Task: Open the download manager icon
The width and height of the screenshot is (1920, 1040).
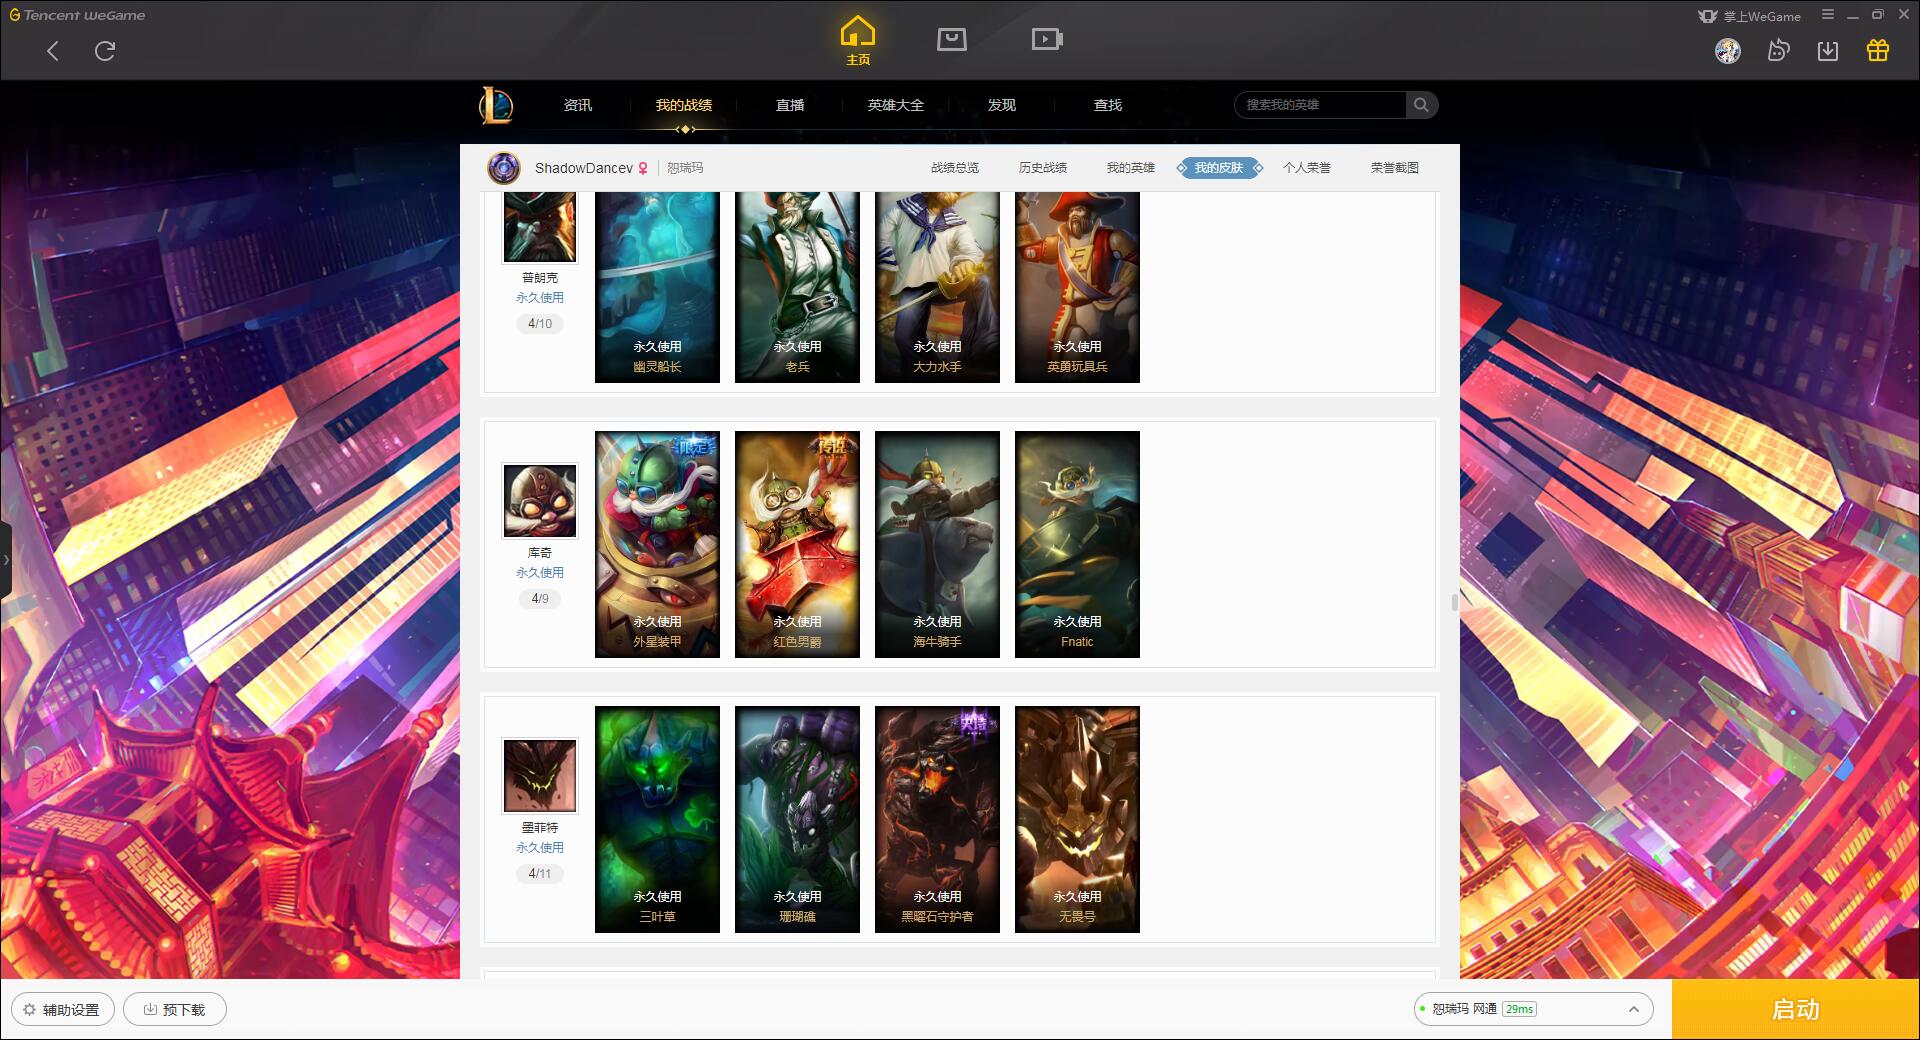Action: (1828, 51)
